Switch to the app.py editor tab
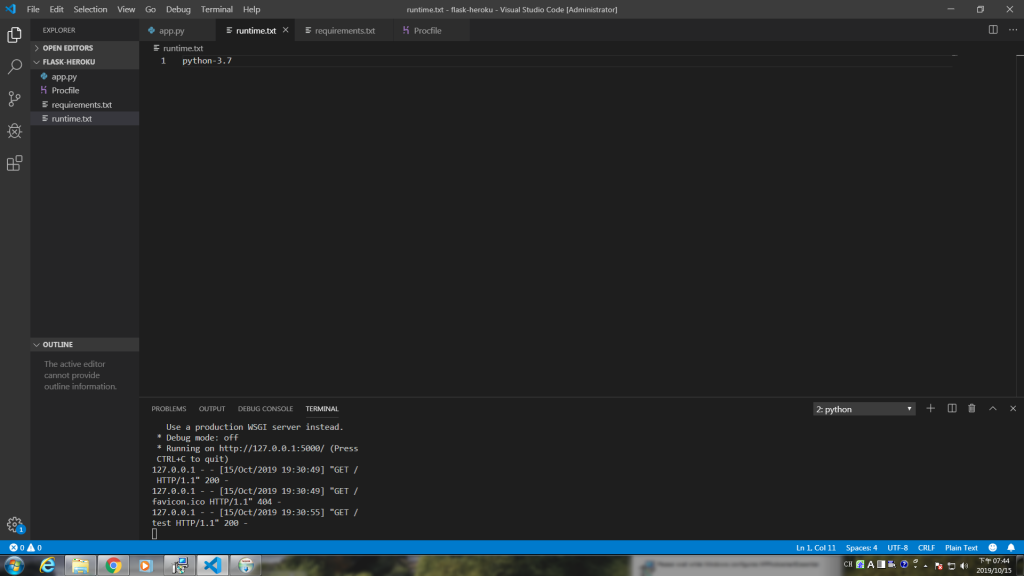 tap(178, 31)
